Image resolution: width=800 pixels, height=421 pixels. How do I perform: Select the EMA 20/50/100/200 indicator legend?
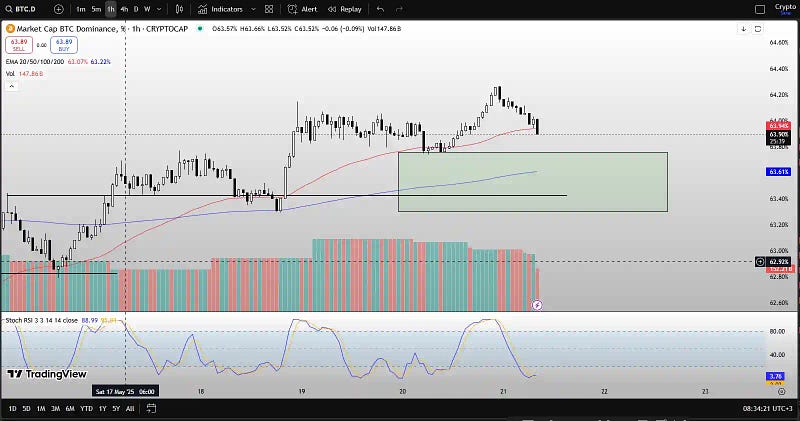point(35,62)
